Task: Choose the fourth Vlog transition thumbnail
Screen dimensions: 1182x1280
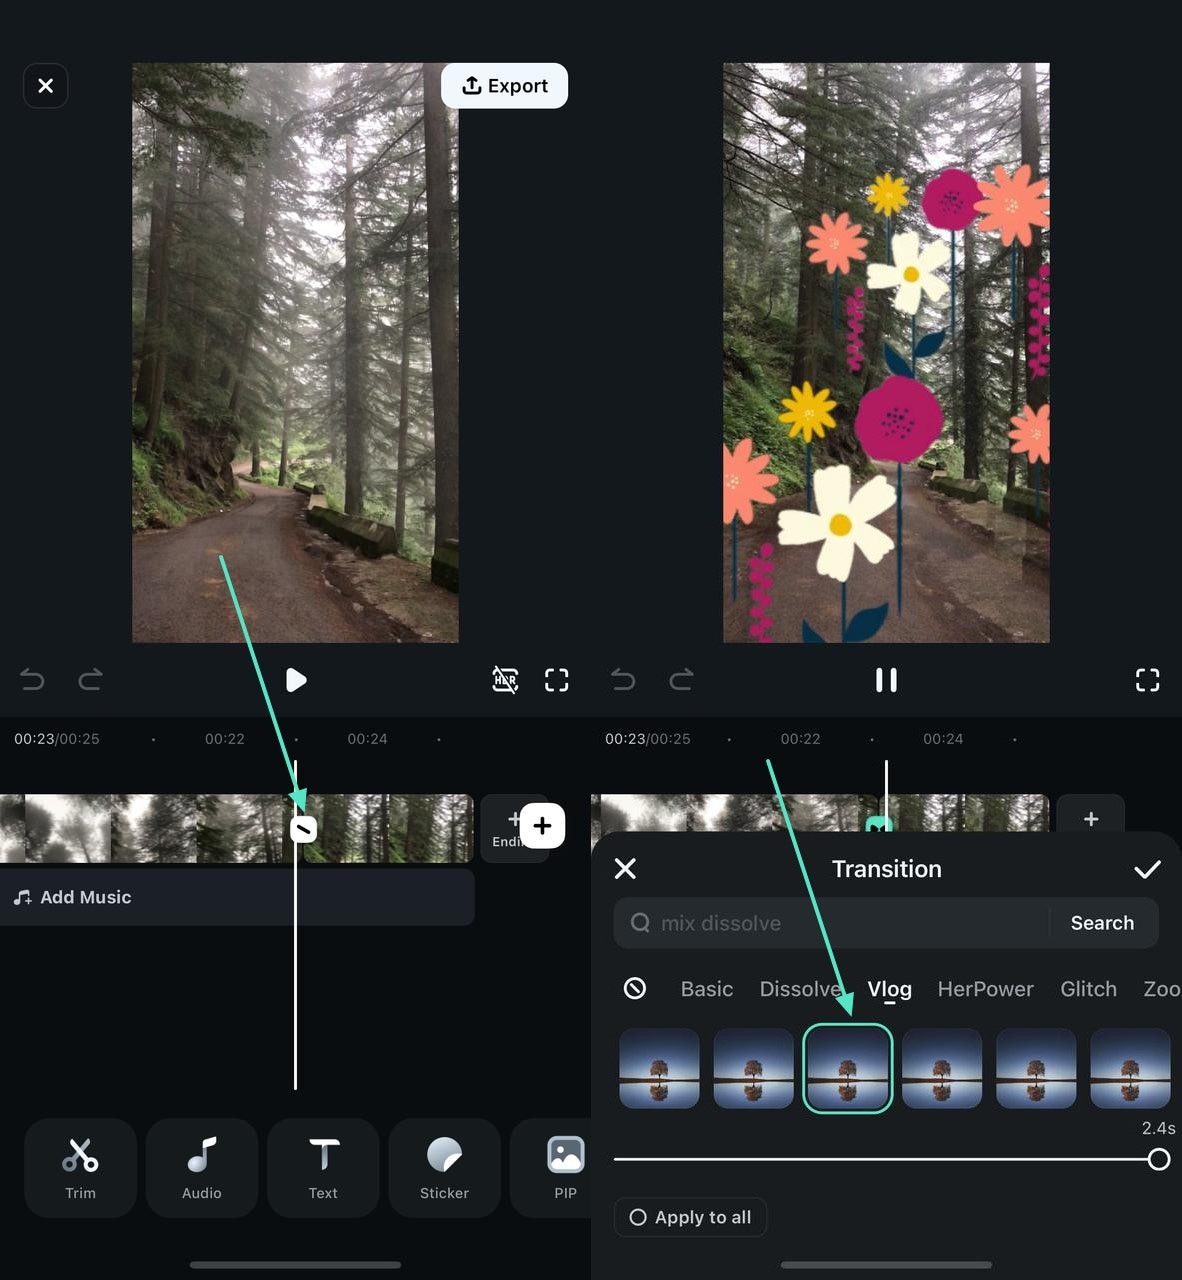Action: click(942, 1068)
